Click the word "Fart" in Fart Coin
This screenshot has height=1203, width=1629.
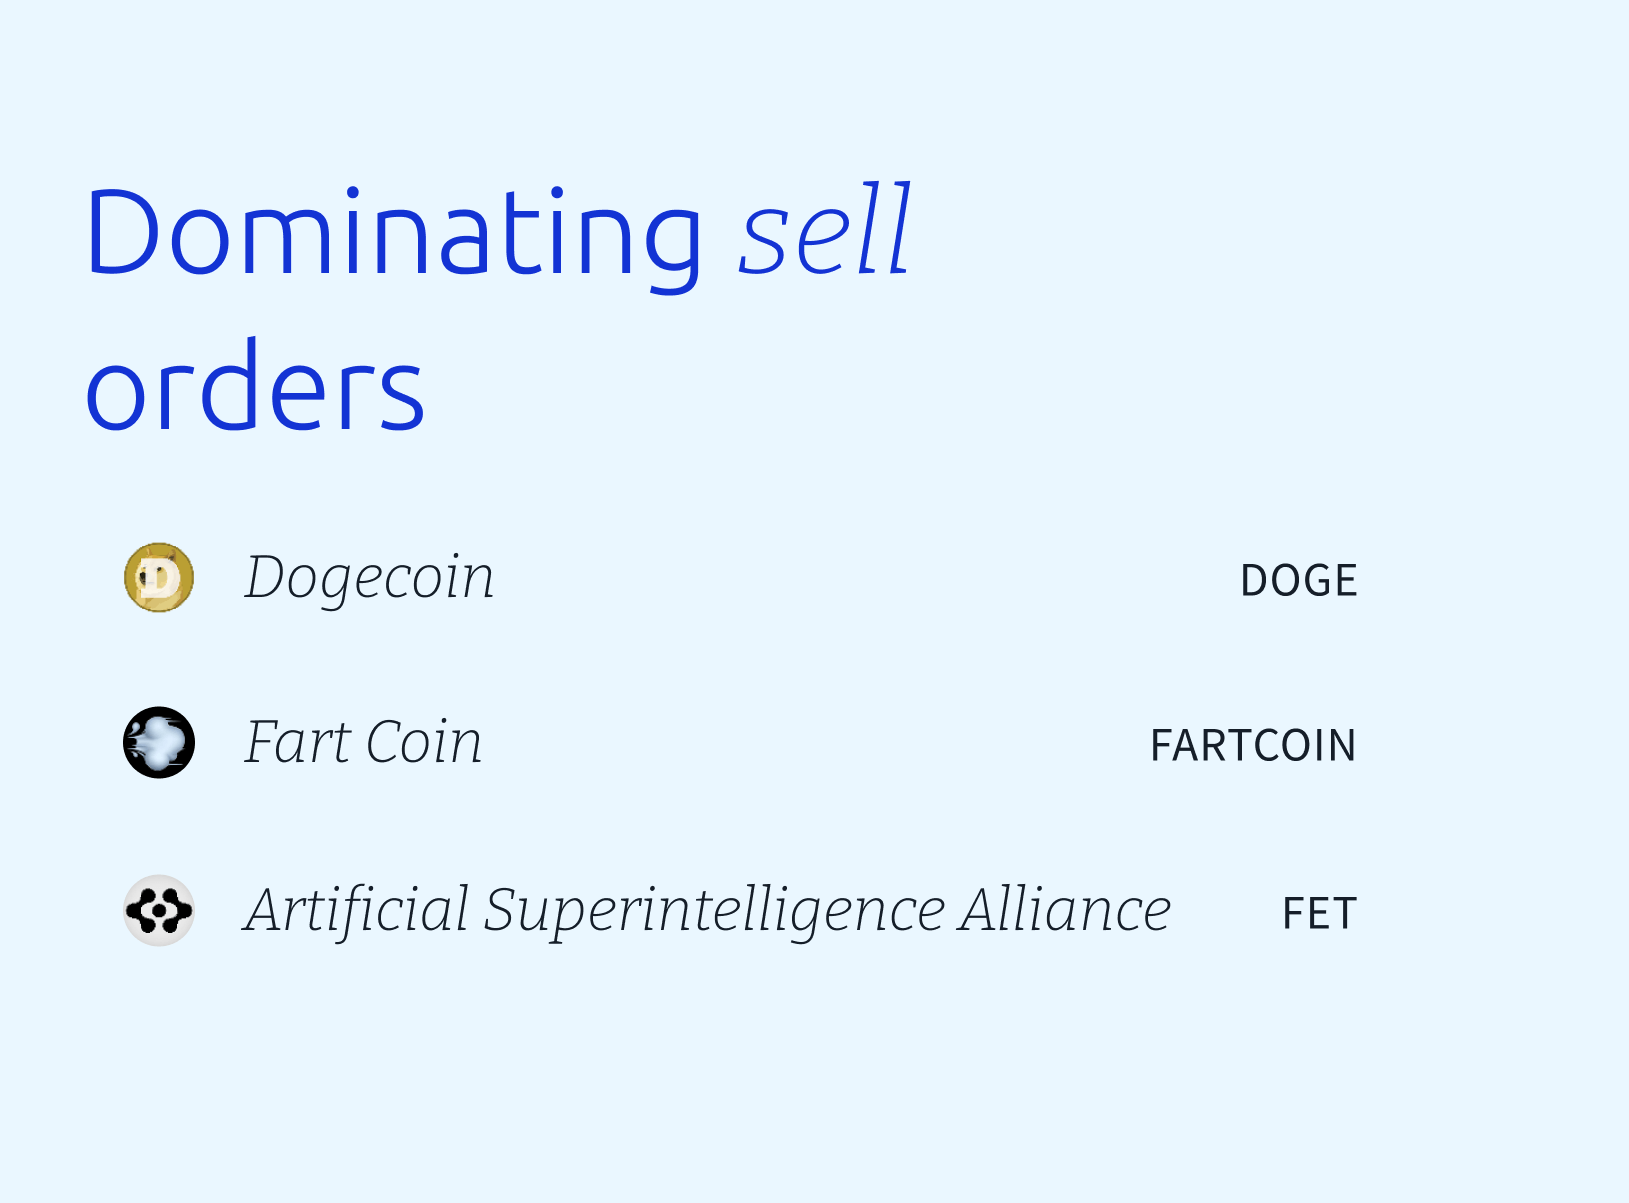pyautogui.click(x=298, y=743)
